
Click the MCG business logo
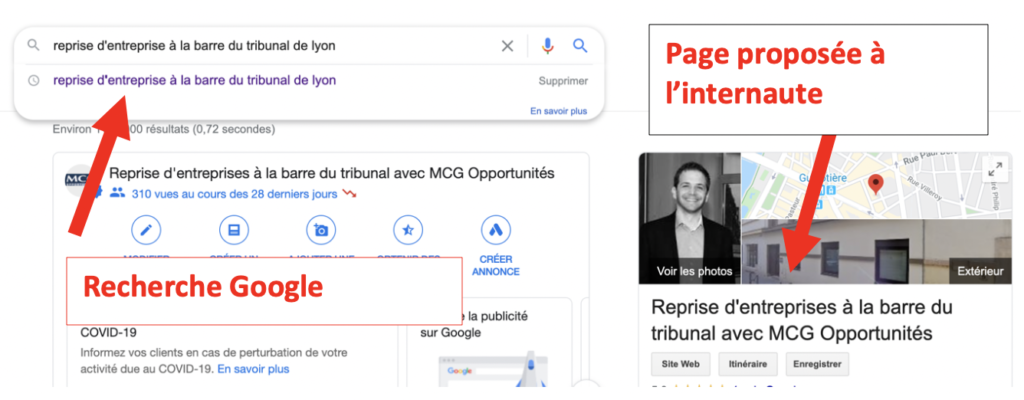(x=80, y=180)
